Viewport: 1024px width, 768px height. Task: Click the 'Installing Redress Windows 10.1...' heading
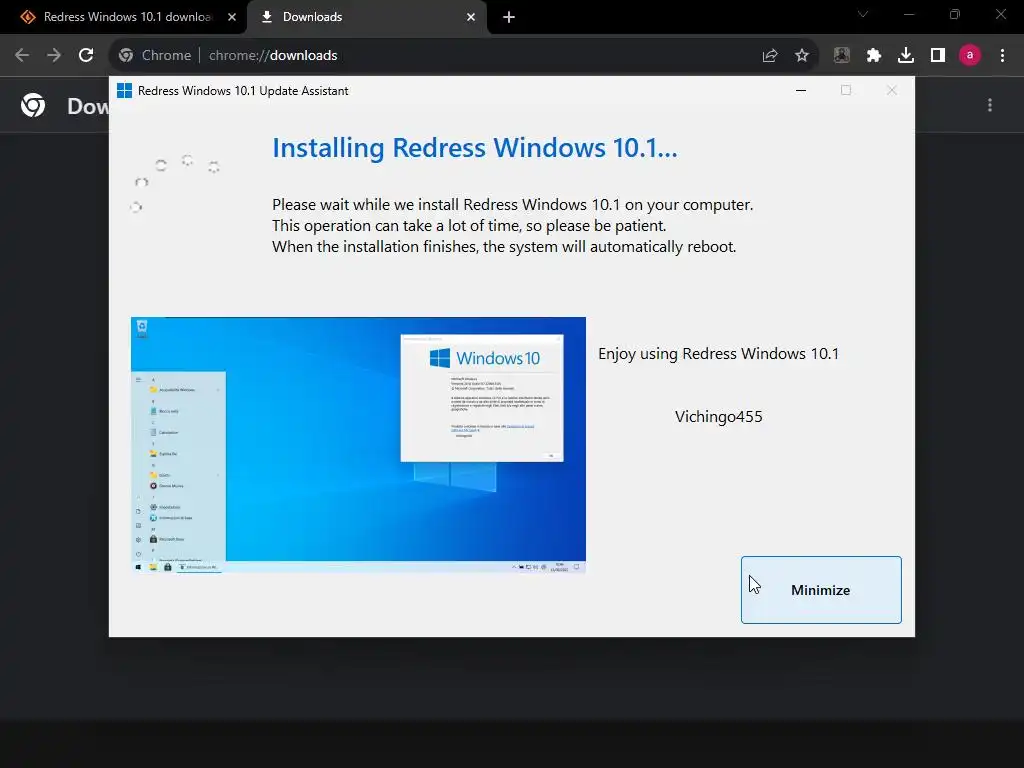click(475, 148)
